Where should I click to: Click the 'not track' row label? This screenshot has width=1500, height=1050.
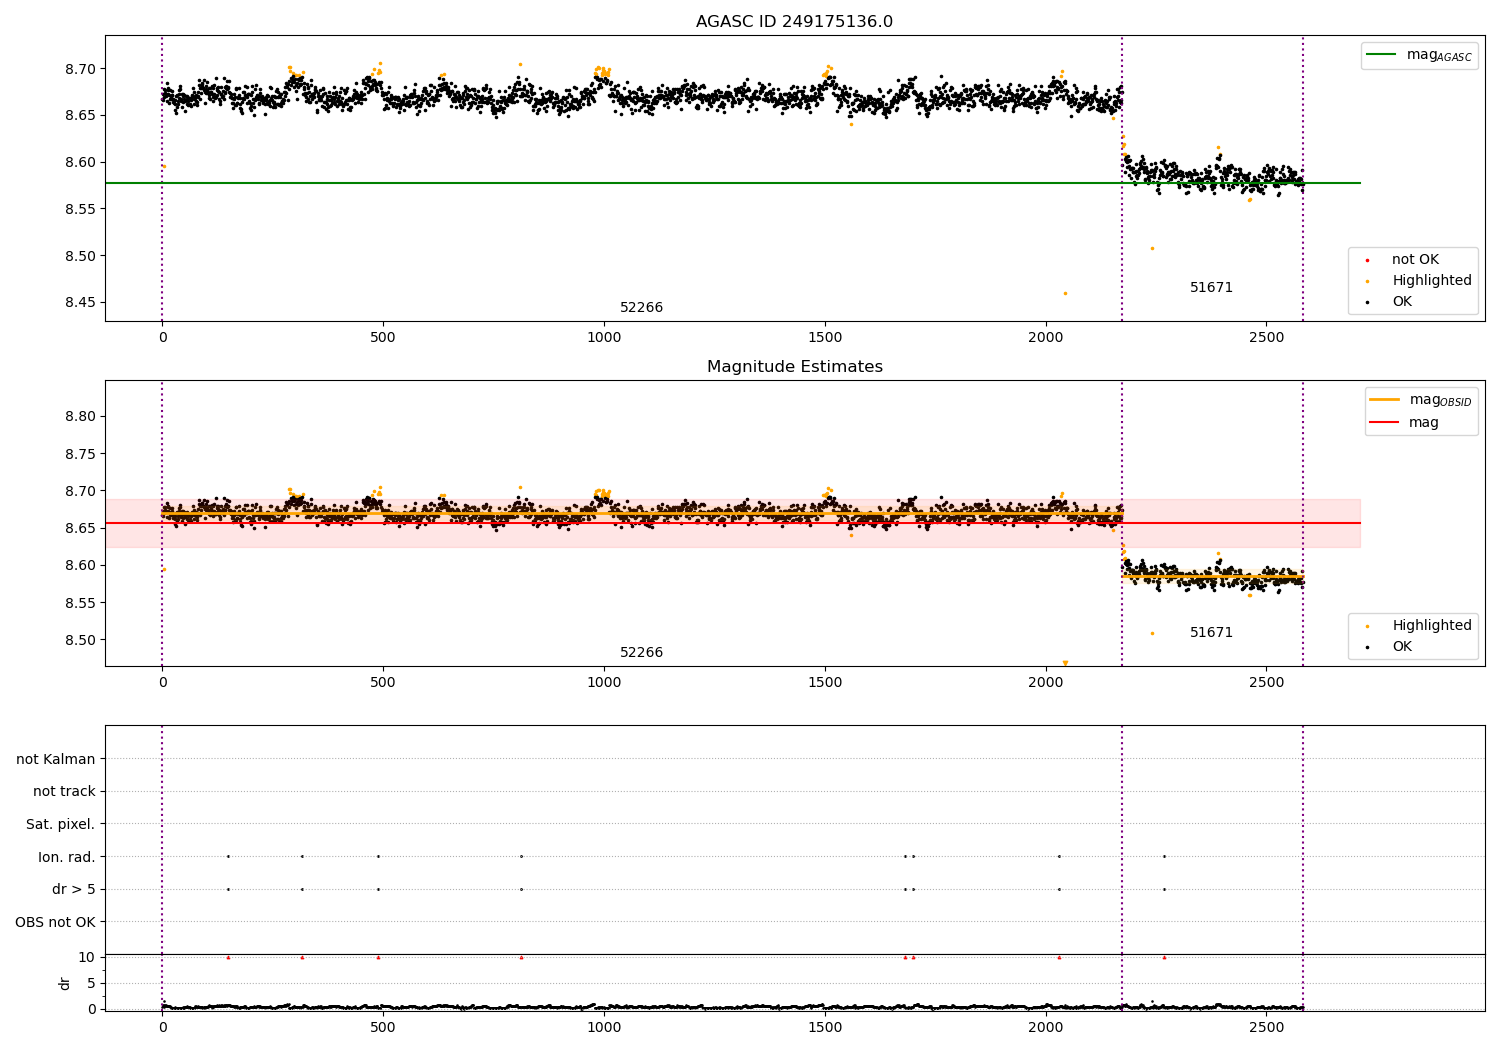(64, 792)
